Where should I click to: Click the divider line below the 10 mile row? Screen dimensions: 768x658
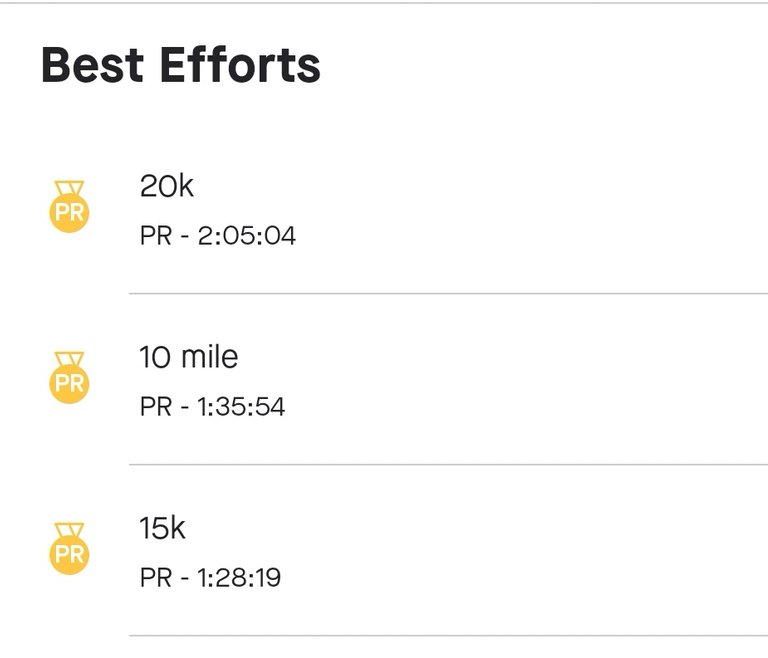(x=449, y=464)
